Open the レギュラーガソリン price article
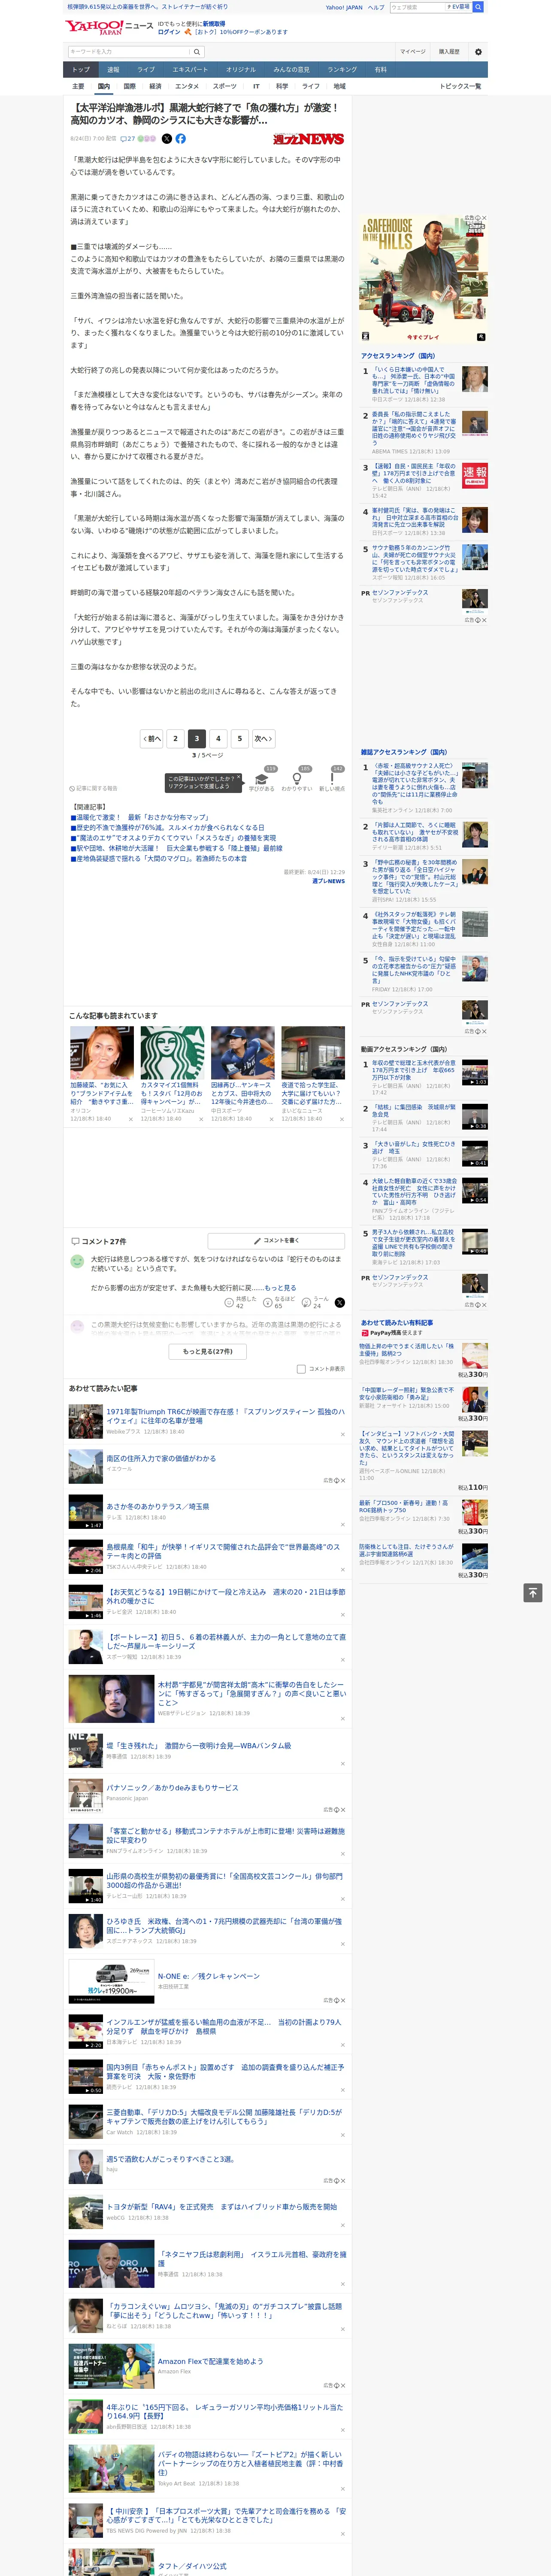Screen dimensions: 551x2576 [x=224, y=2411]
